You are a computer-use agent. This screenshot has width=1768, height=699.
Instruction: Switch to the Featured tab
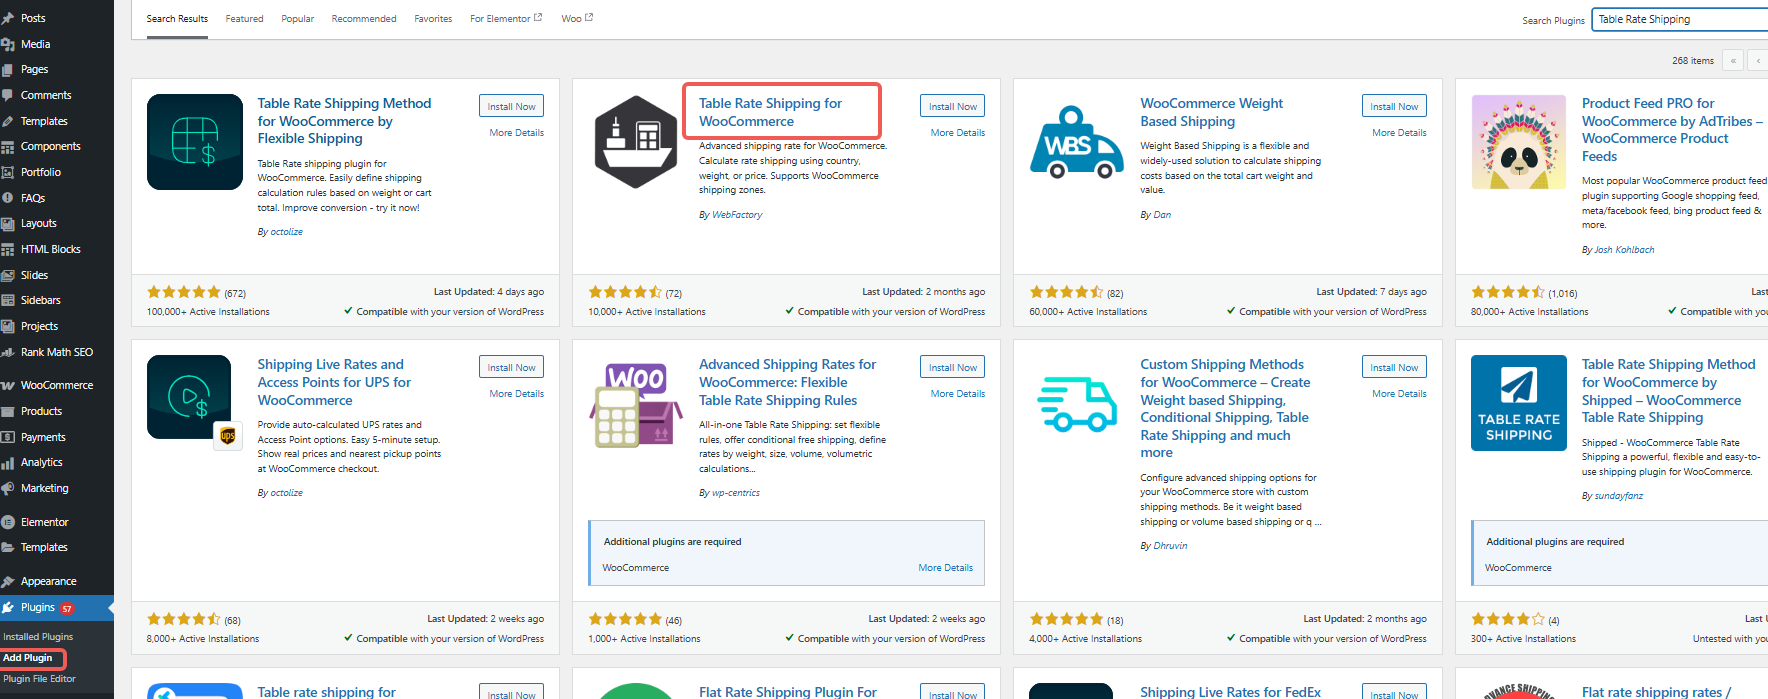click(244, 19)
